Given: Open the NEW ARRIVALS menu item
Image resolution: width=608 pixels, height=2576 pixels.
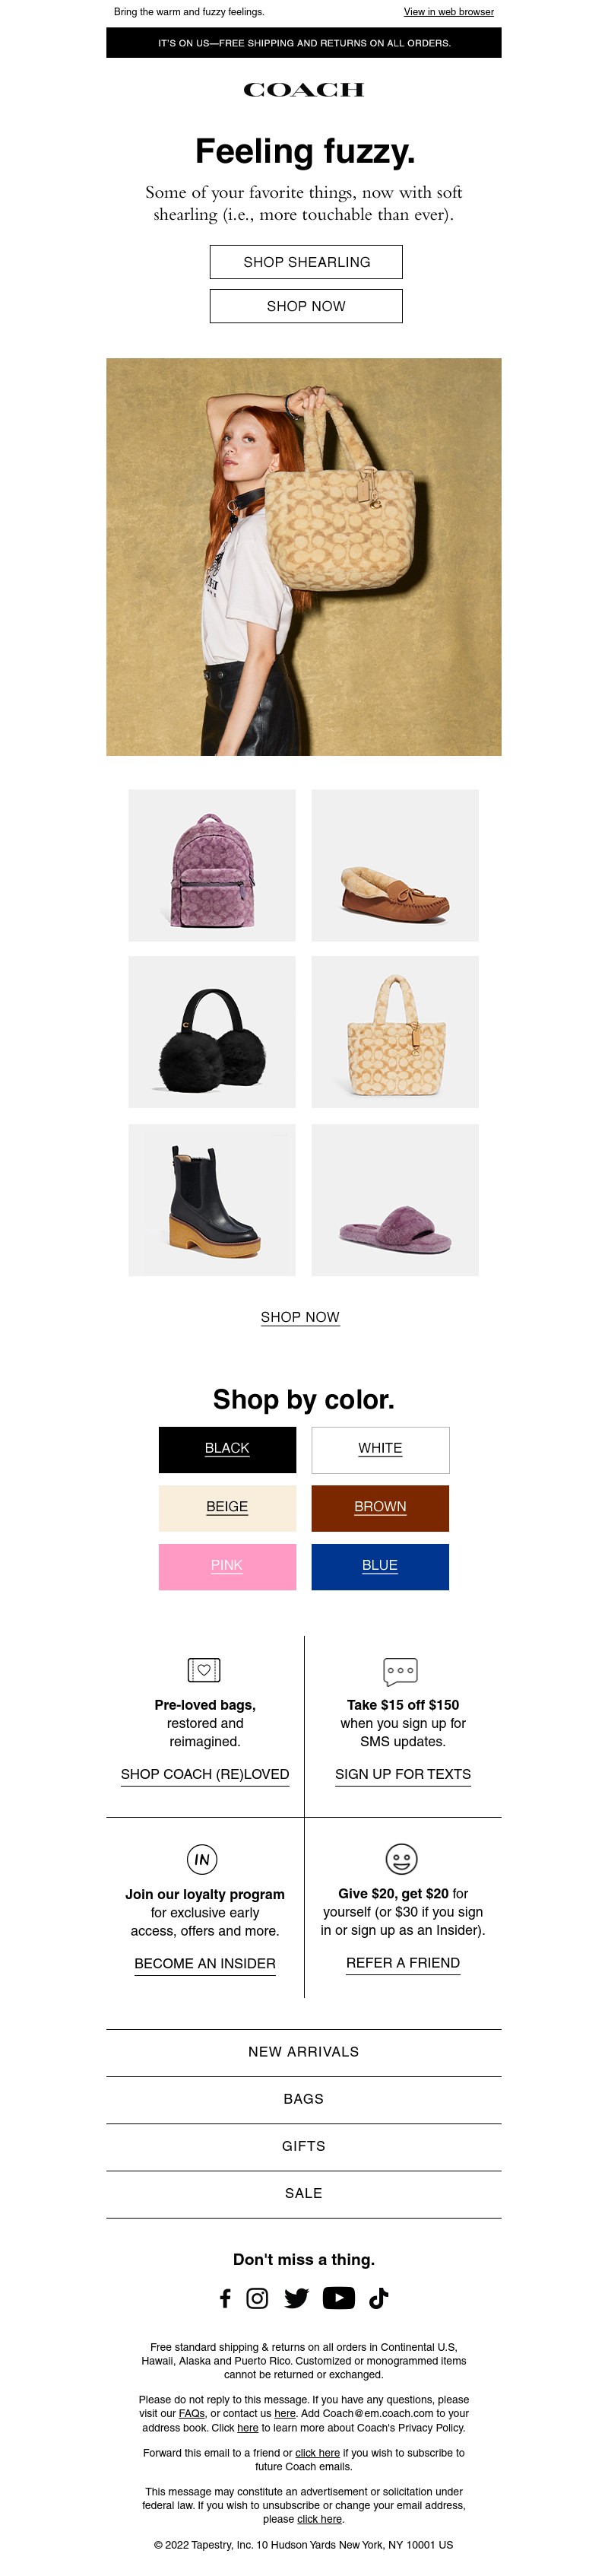Looking at the screenshot, I should [x=304, y=2052].
